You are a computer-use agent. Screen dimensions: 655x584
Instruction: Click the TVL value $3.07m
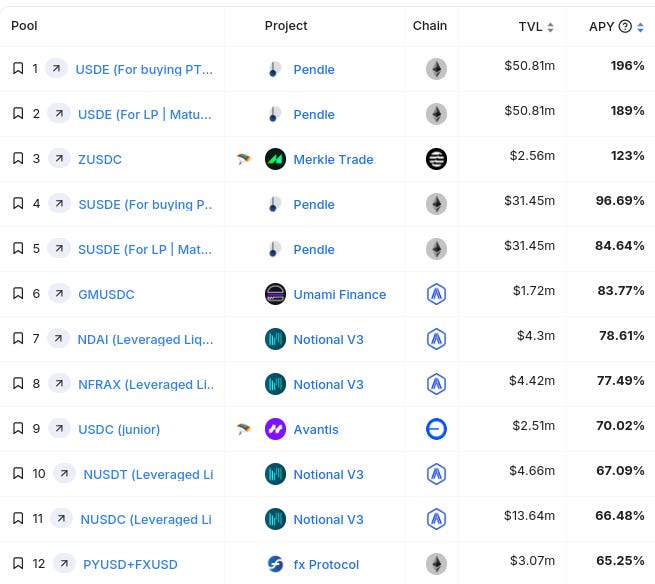pyautogui.click(x=532, y=560)
